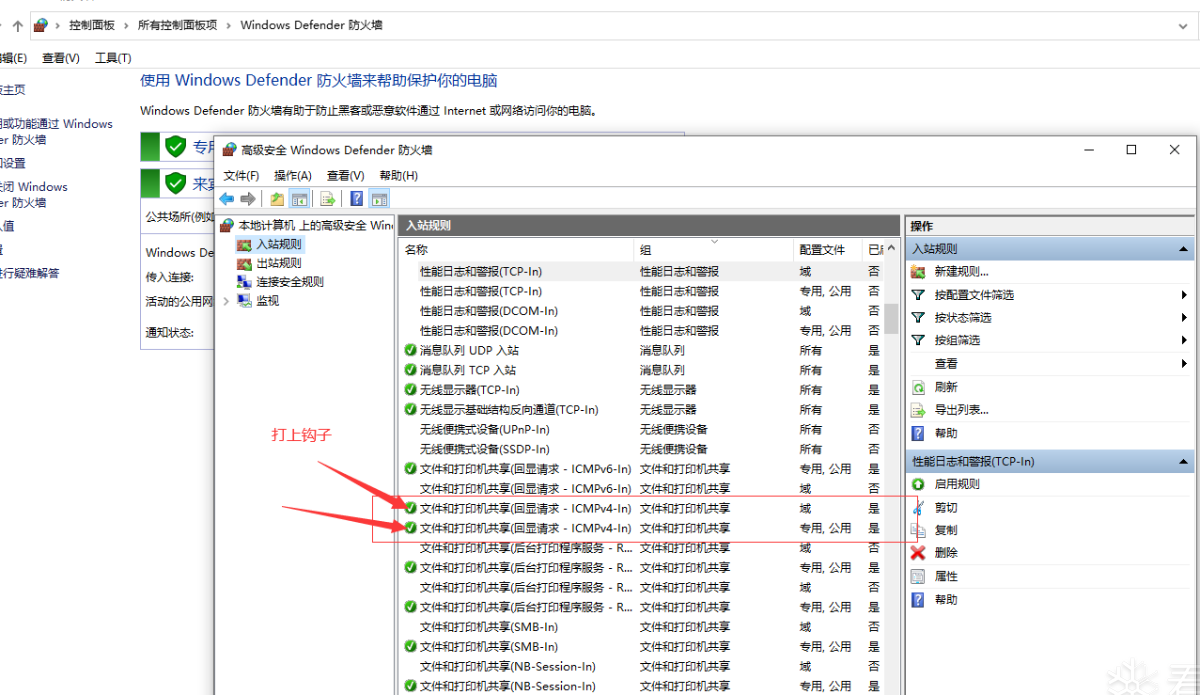Open the chevron dropdown after 所有控制面板项 breadcrumb
Screen dimensions: 1200x695
229,25
